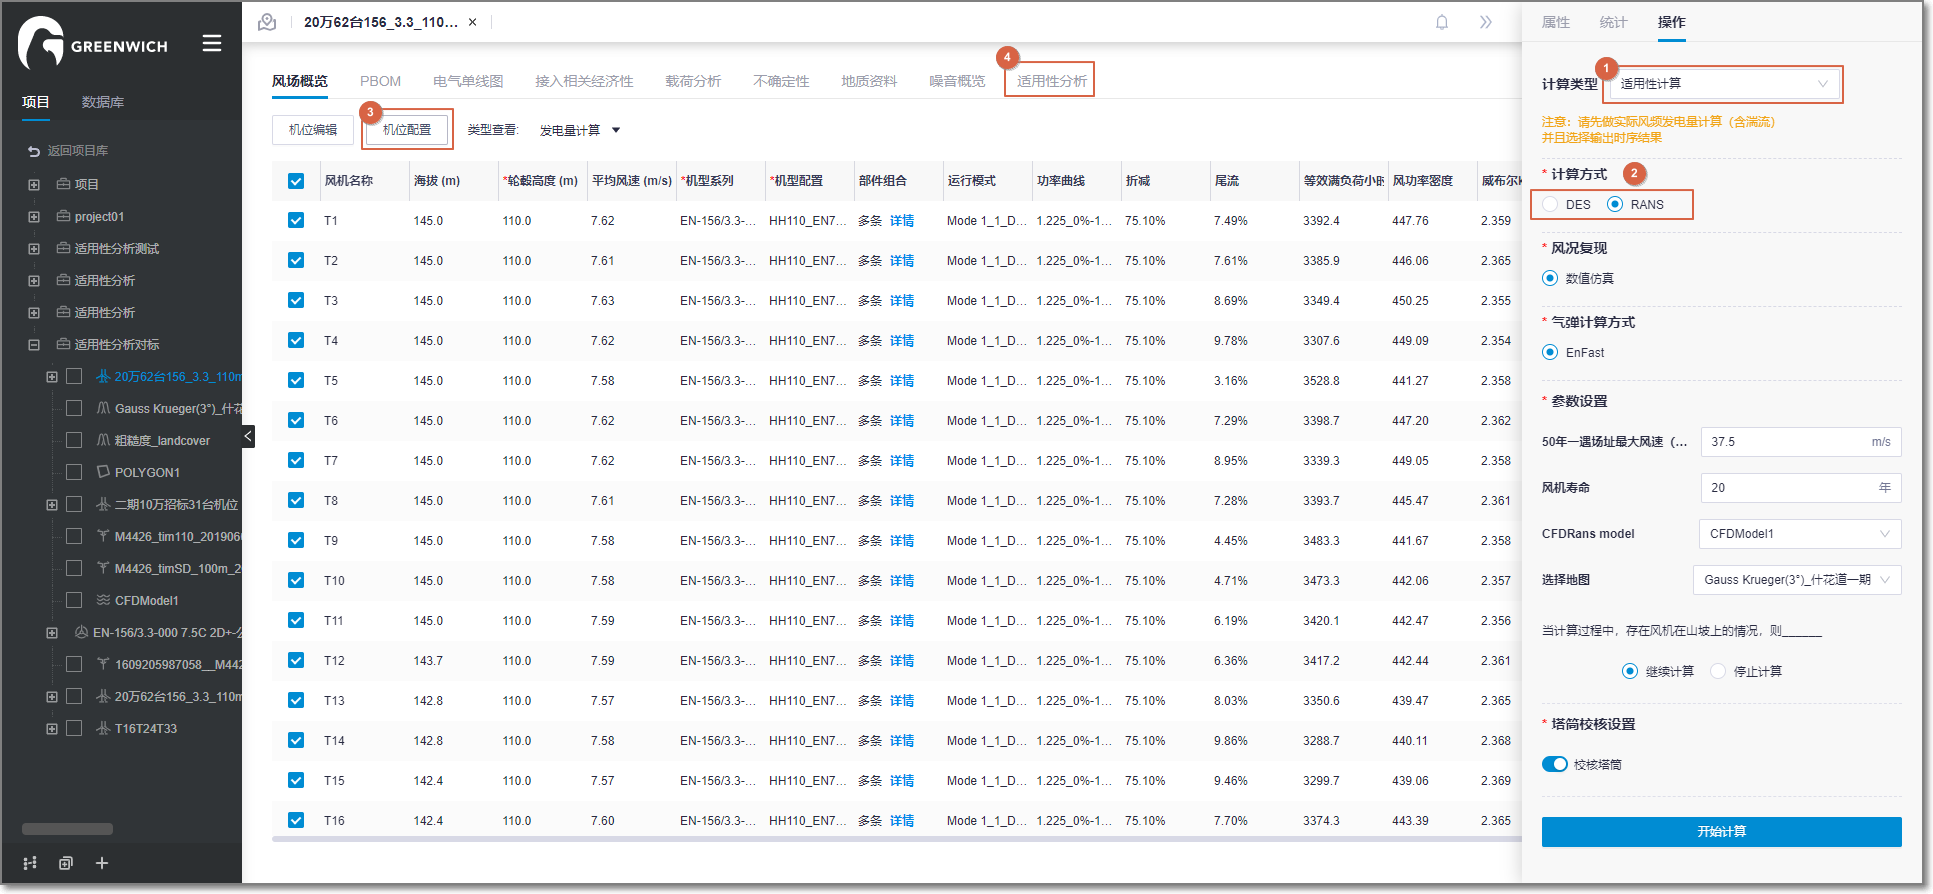
Task: Uncheck the T12 row checkbox
Action: click(x=296, y=660)
